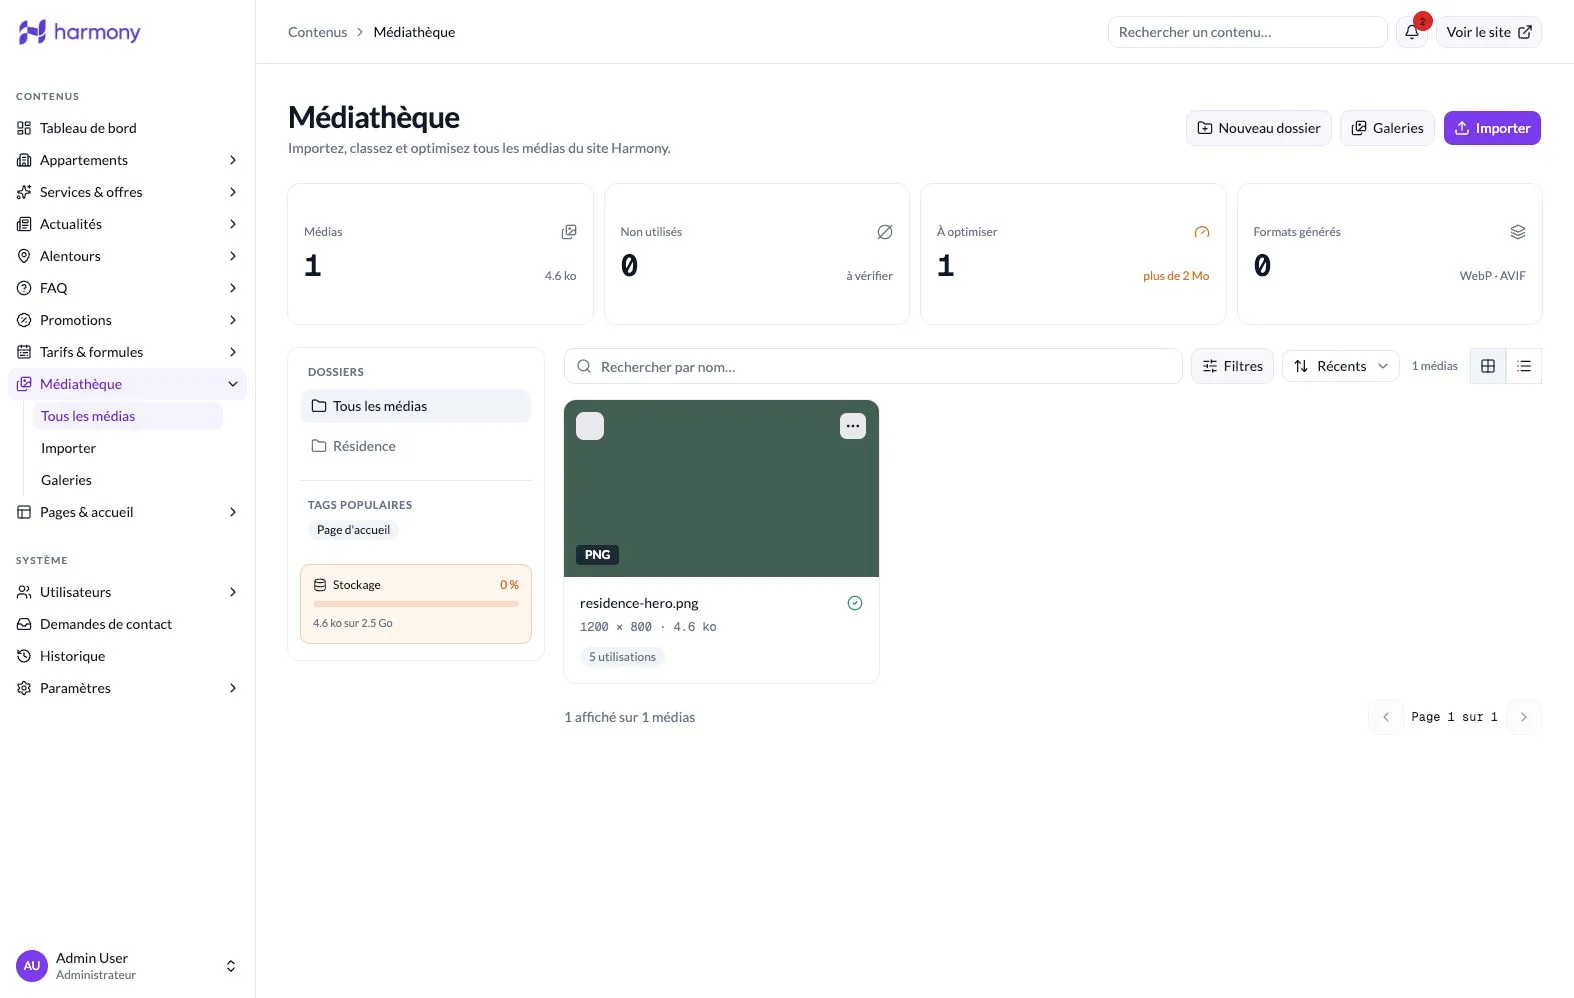Viewport: 1574px width, 998px height.
Task: Click the green status check on residence-hero.png
Action: [855, 603]
